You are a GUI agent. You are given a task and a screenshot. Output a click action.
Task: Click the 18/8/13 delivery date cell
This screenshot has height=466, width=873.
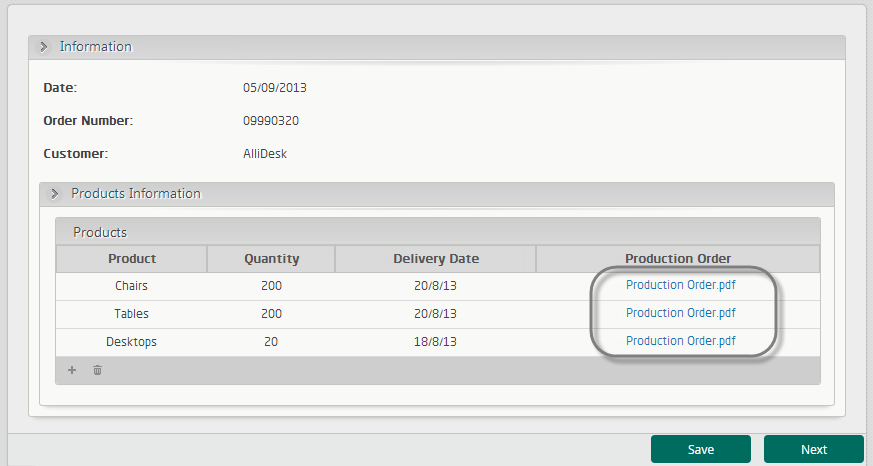[x=436, y=342]
